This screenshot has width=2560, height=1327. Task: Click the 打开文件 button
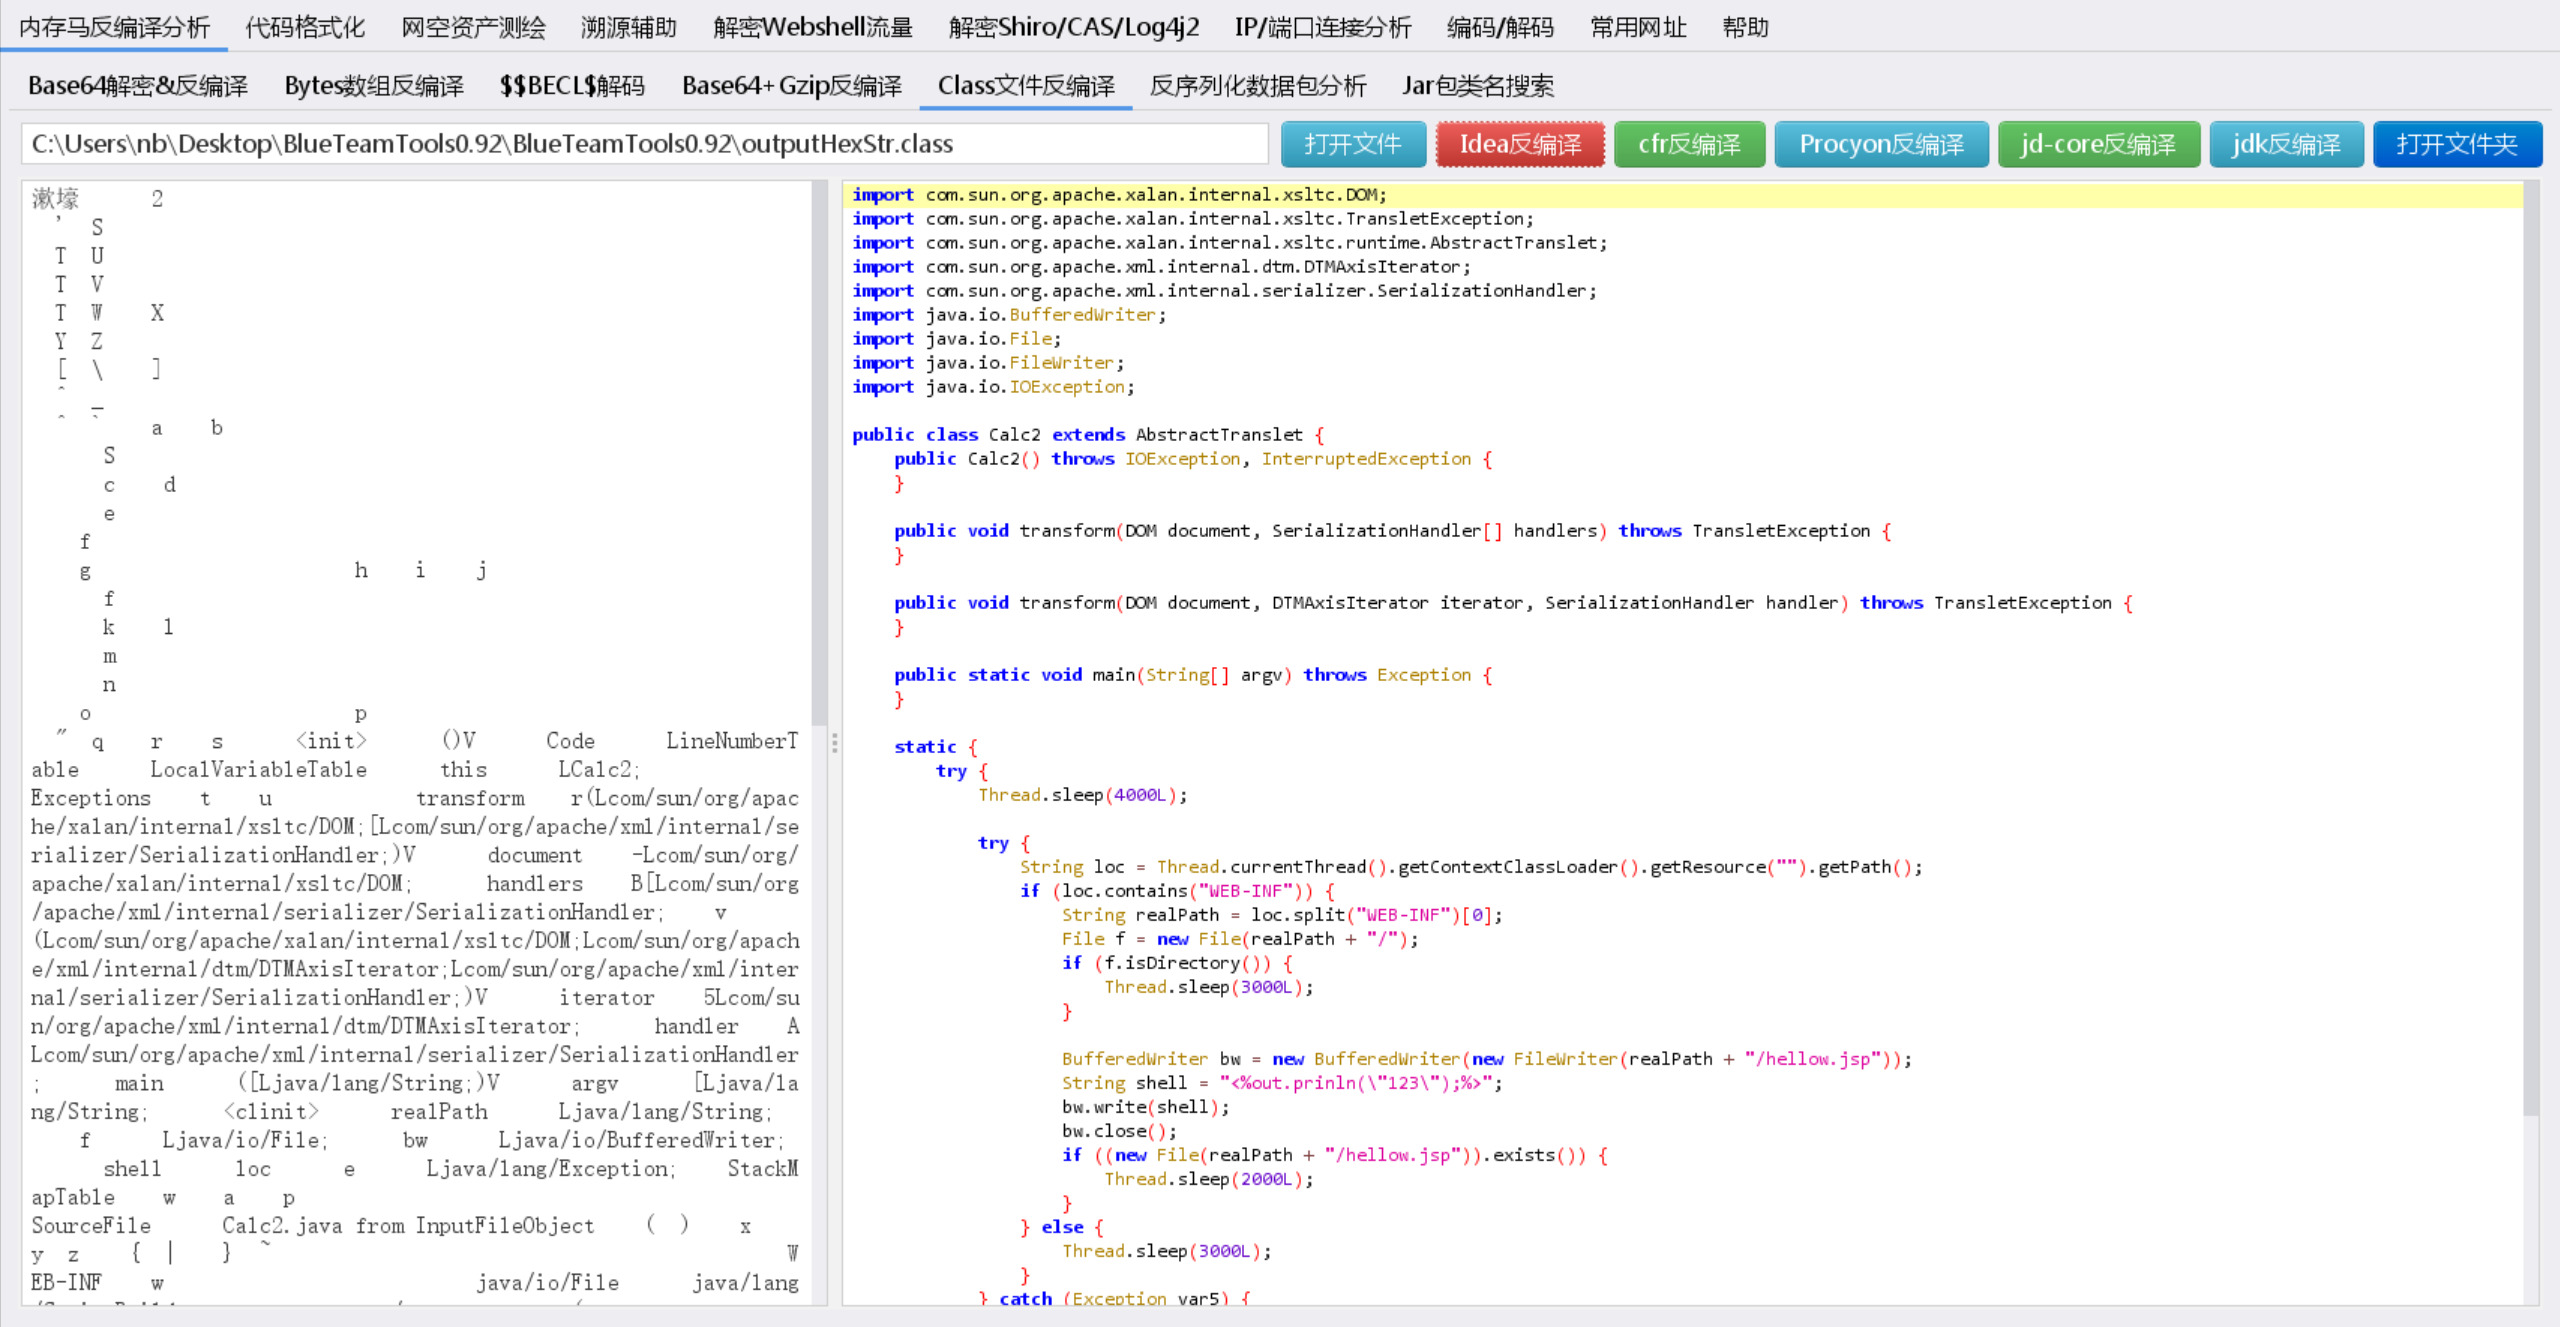[x=1352, y=144]
